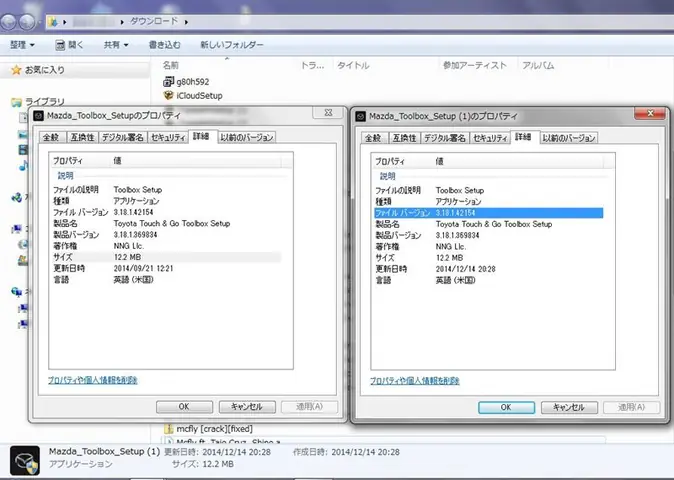Open the 共有 (Share) dropdown menu
Image resolution: width=674 pixels, height=480 pixels.
click(x=119, y=45)
